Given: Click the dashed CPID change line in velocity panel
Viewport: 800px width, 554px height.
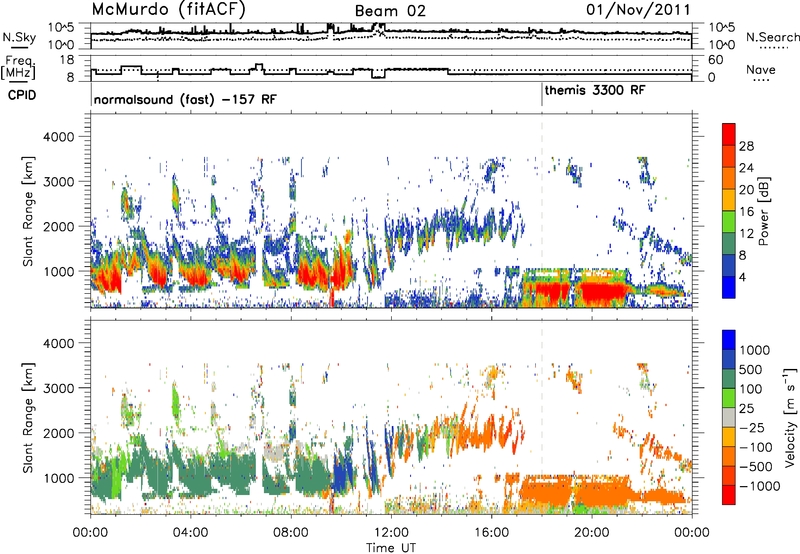Looking at the screenshot, I should pyautogui.click(x=542, y=417).
